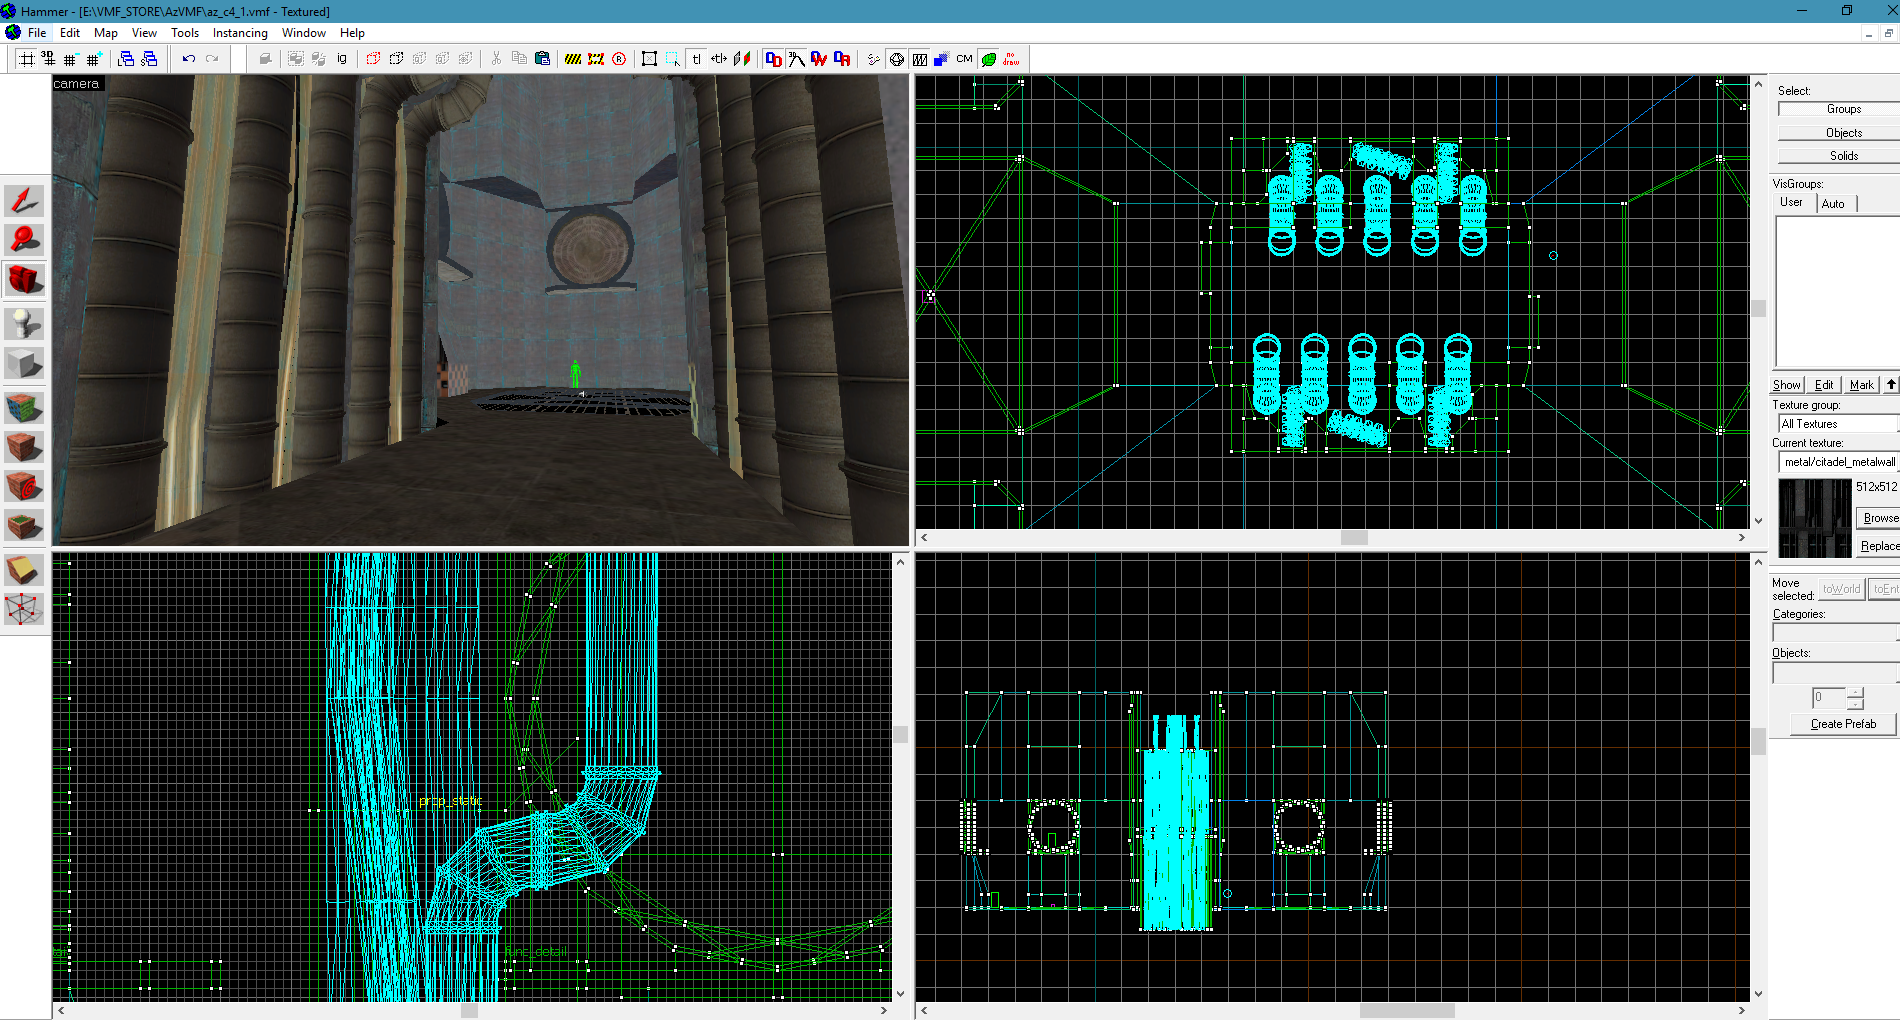Toggle the 3D displacement draw icon
This screenshot has width=1900, height=1020.
(796, 59)
